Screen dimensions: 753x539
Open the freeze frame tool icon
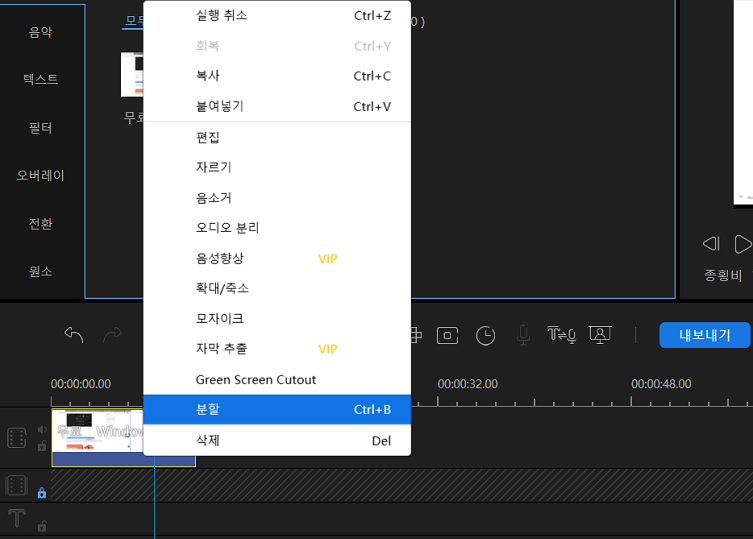click(448, 335)
